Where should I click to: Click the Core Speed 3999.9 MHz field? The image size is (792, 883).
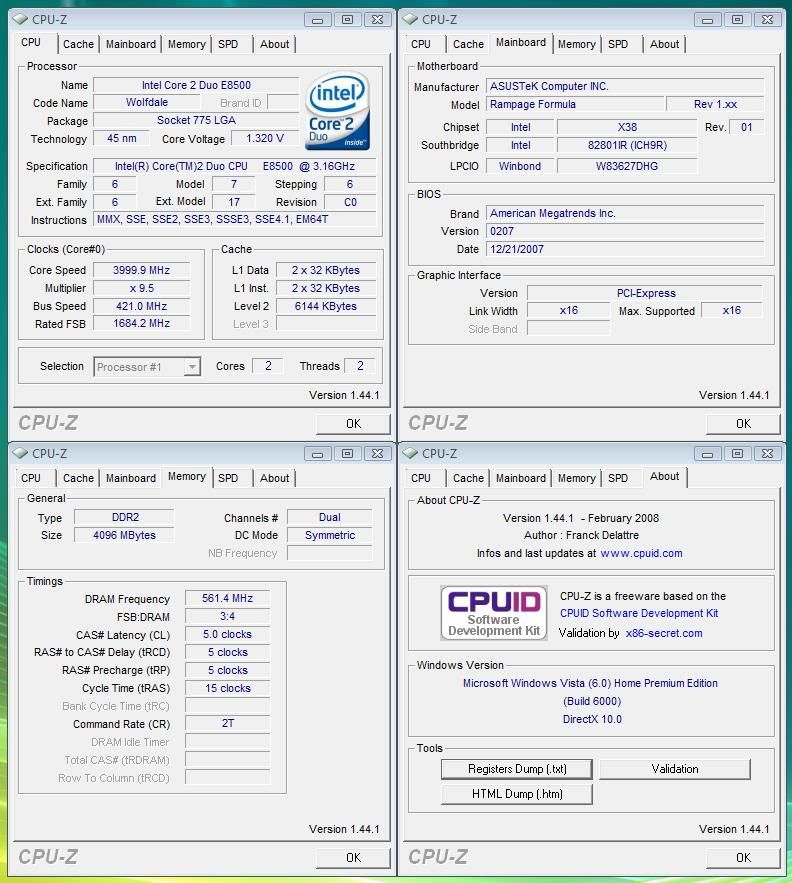141,270
